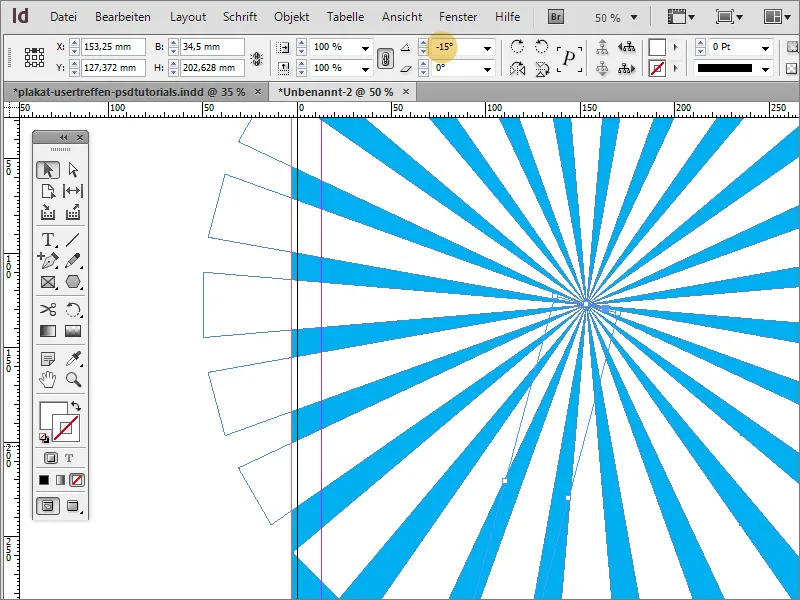Open the rotation angle dropdown
800x600 pixels.
(x=487, y=48)
